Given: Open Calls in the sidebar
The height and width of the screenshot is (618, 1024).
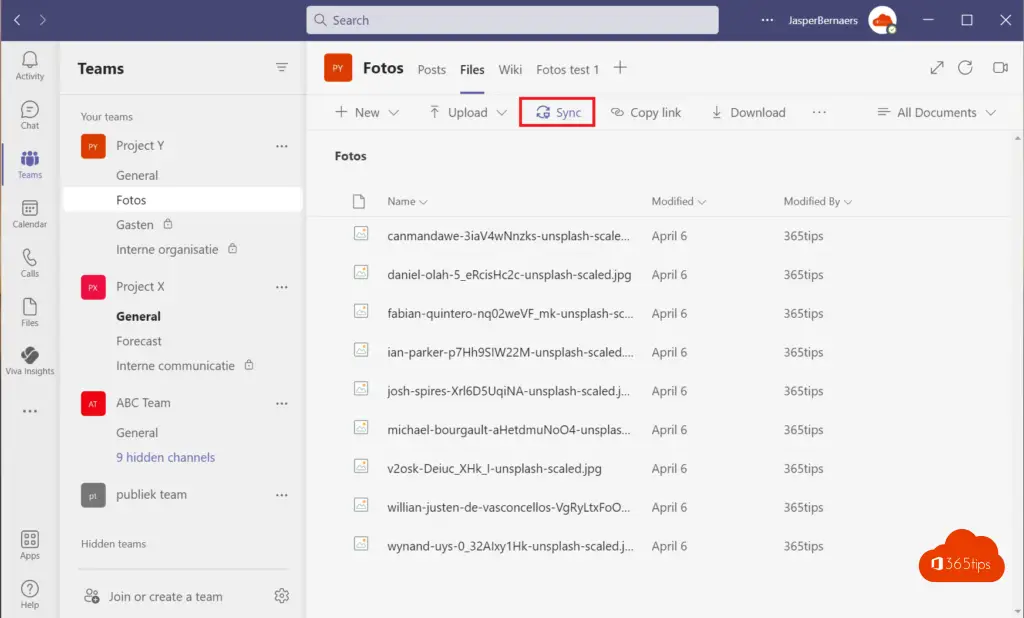Looking at the screenshot, I should (30, 262).
